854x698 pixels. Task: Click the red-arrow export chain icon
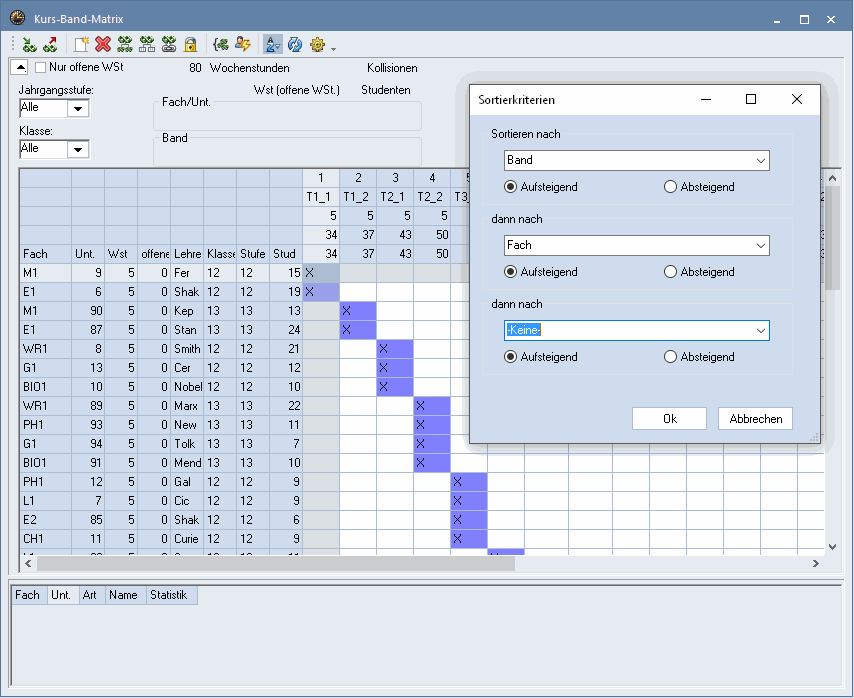[50, 45]
